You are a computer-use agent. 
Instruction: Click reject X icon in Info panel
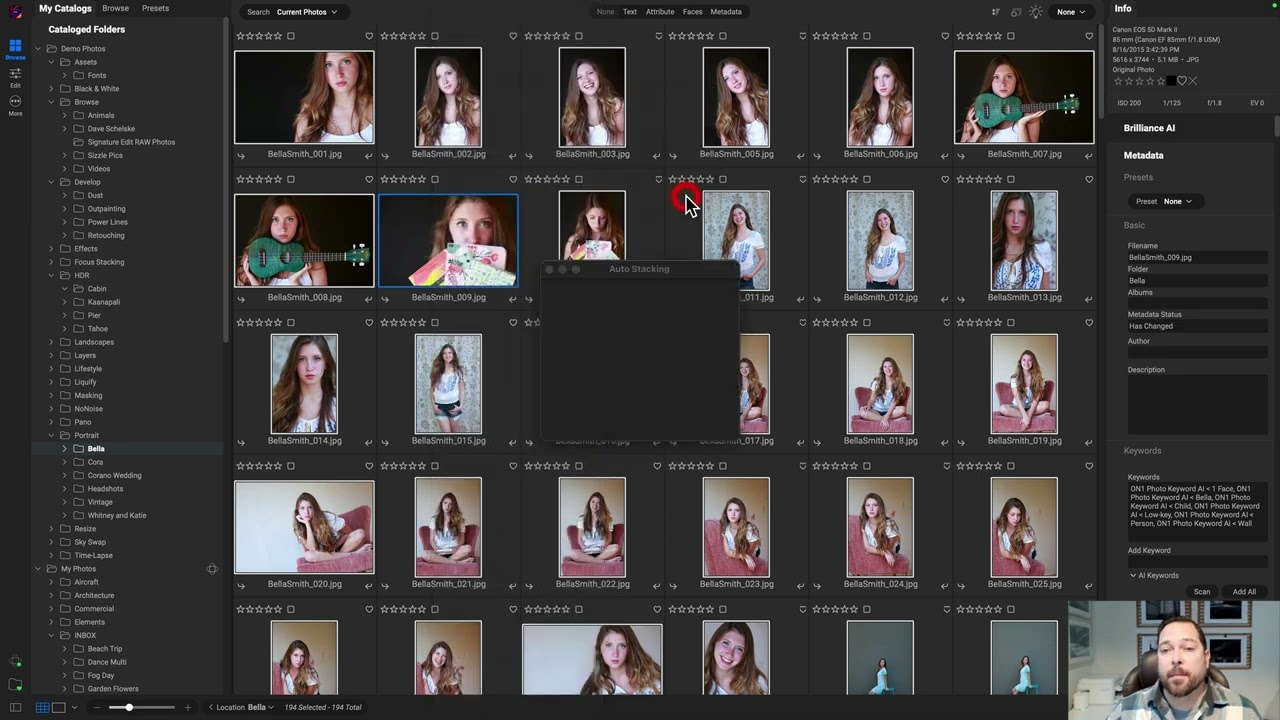pos(1192,81)
